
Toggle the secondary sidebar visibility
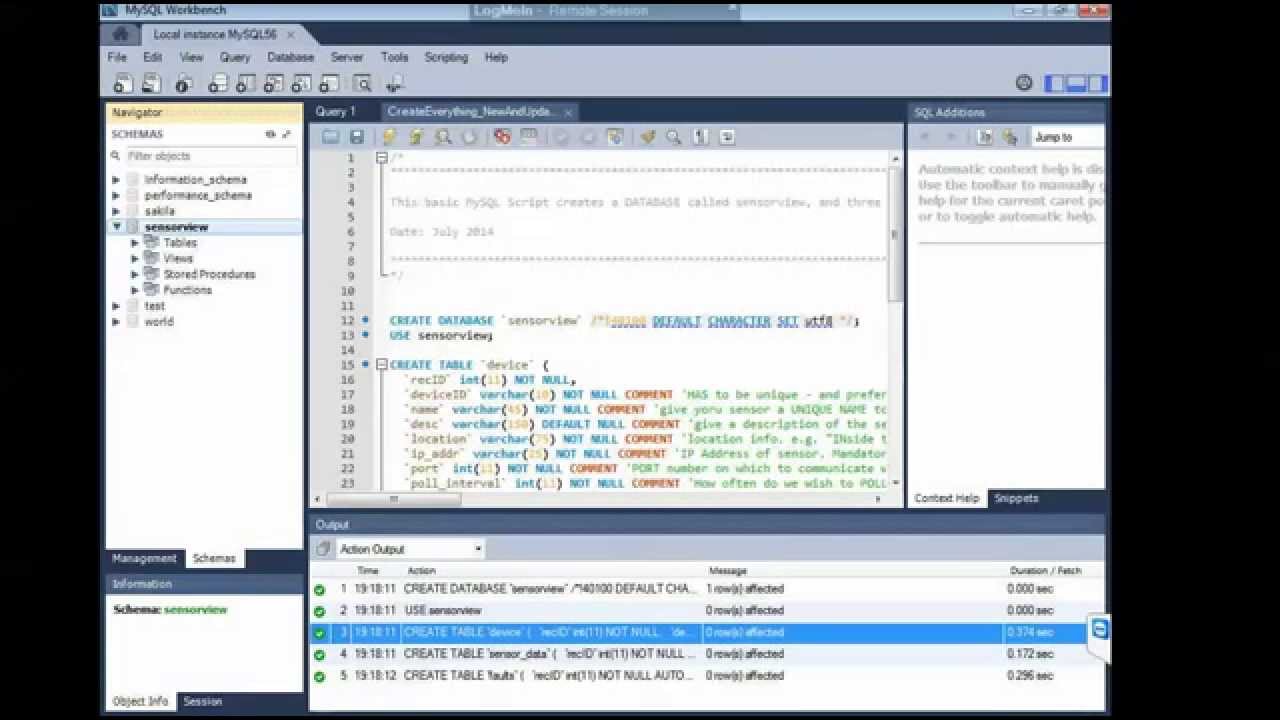[x=1097, y=84]
